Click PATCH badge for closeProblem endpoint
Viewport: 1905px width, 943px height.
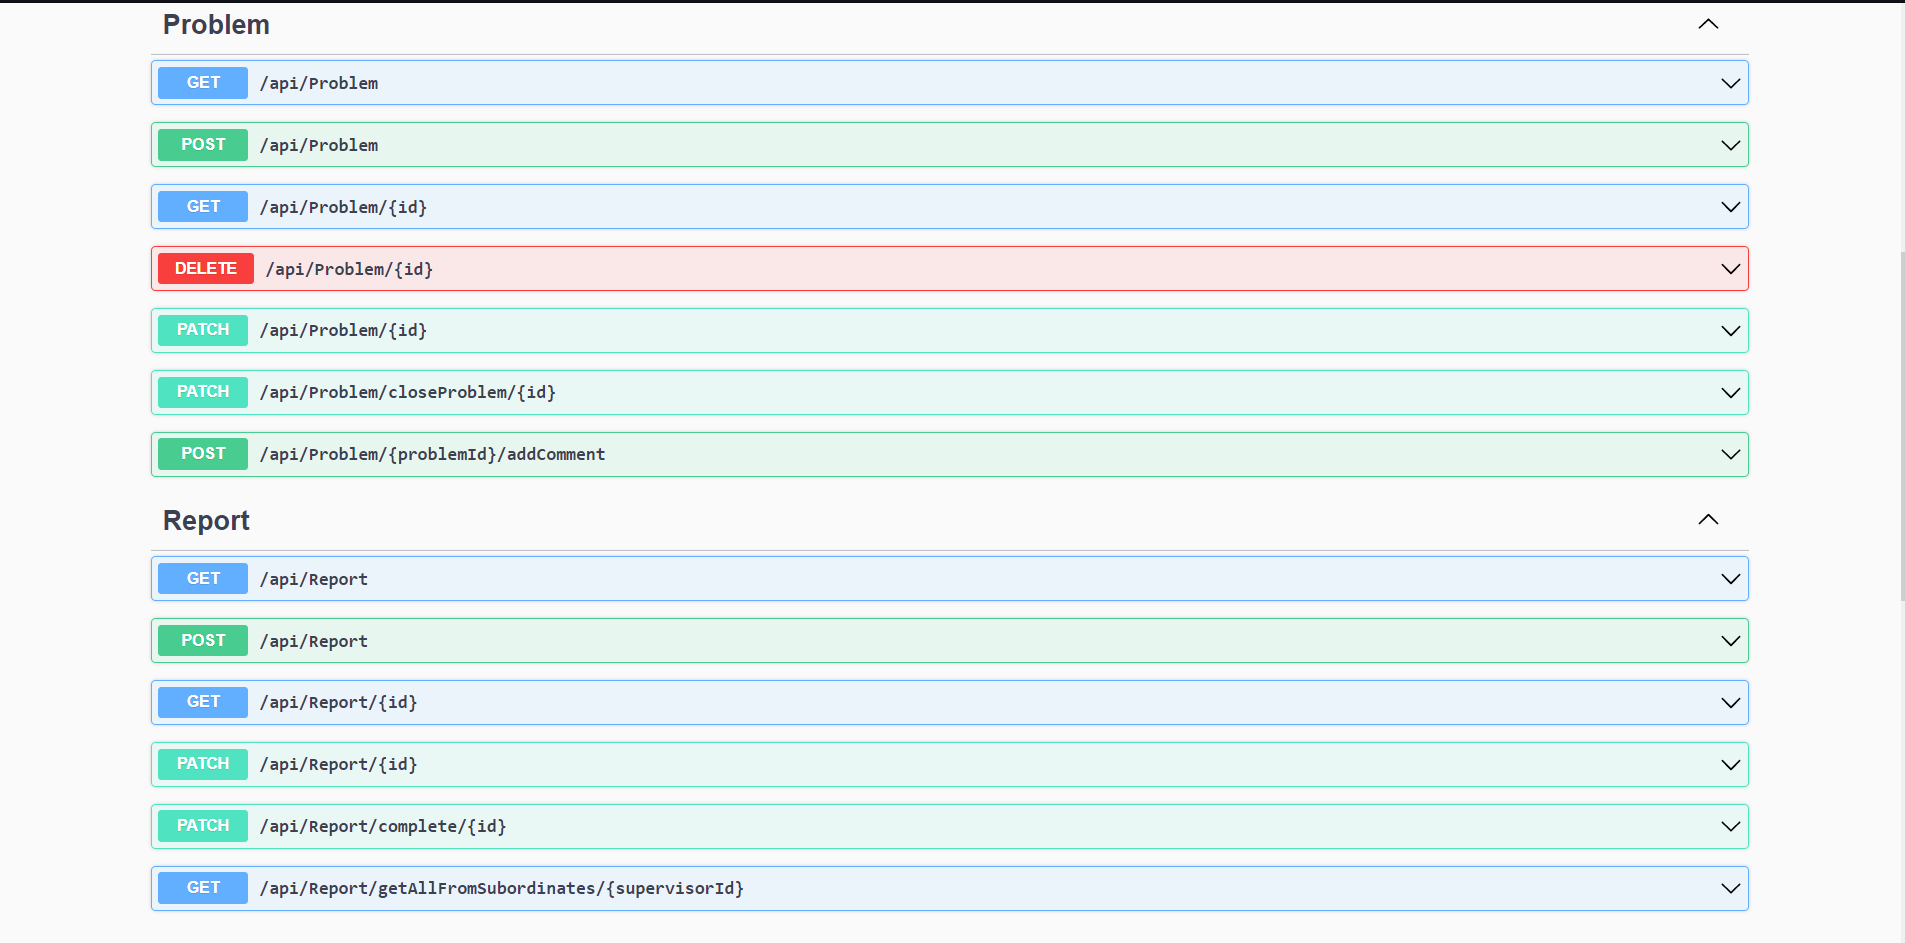(203, 392)
